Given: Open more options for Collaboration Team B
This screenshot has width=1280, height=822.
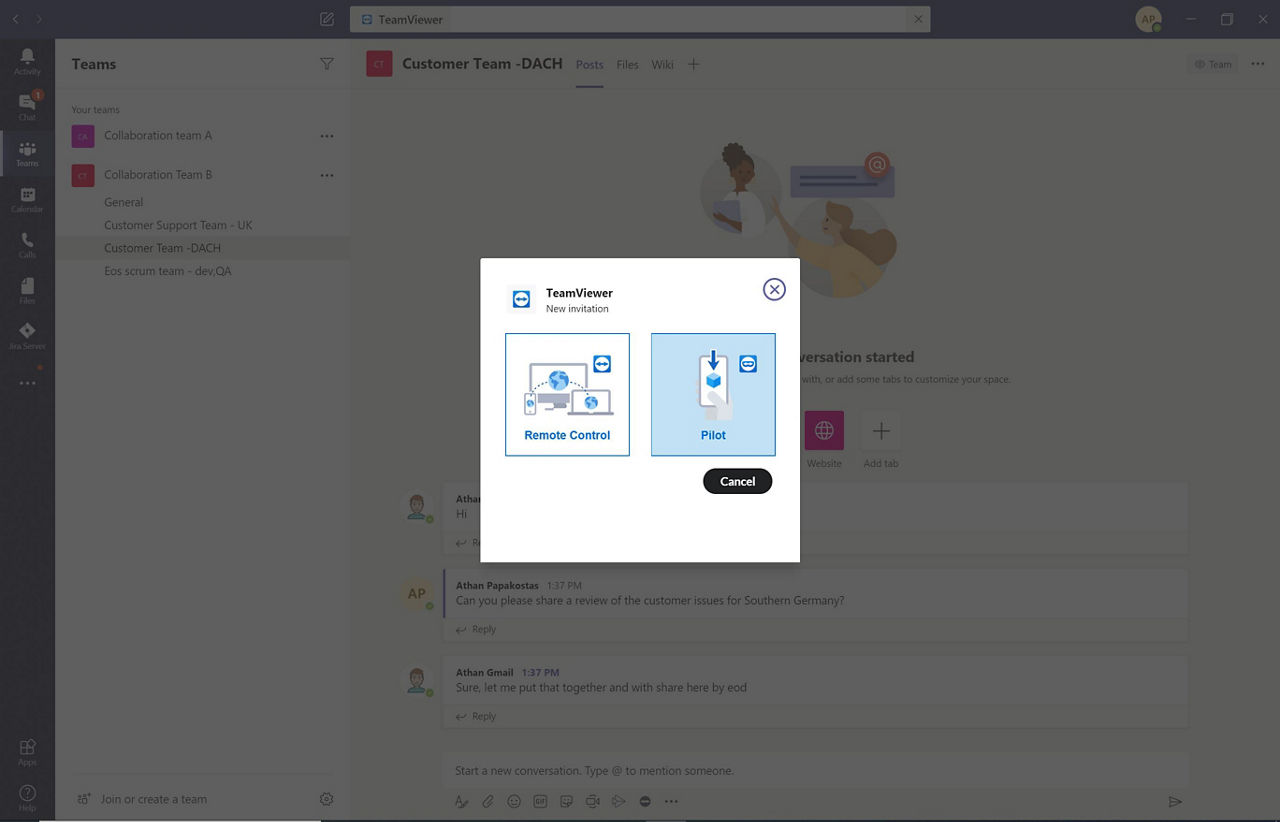Looking at the screenshot, I should [326, 175].
